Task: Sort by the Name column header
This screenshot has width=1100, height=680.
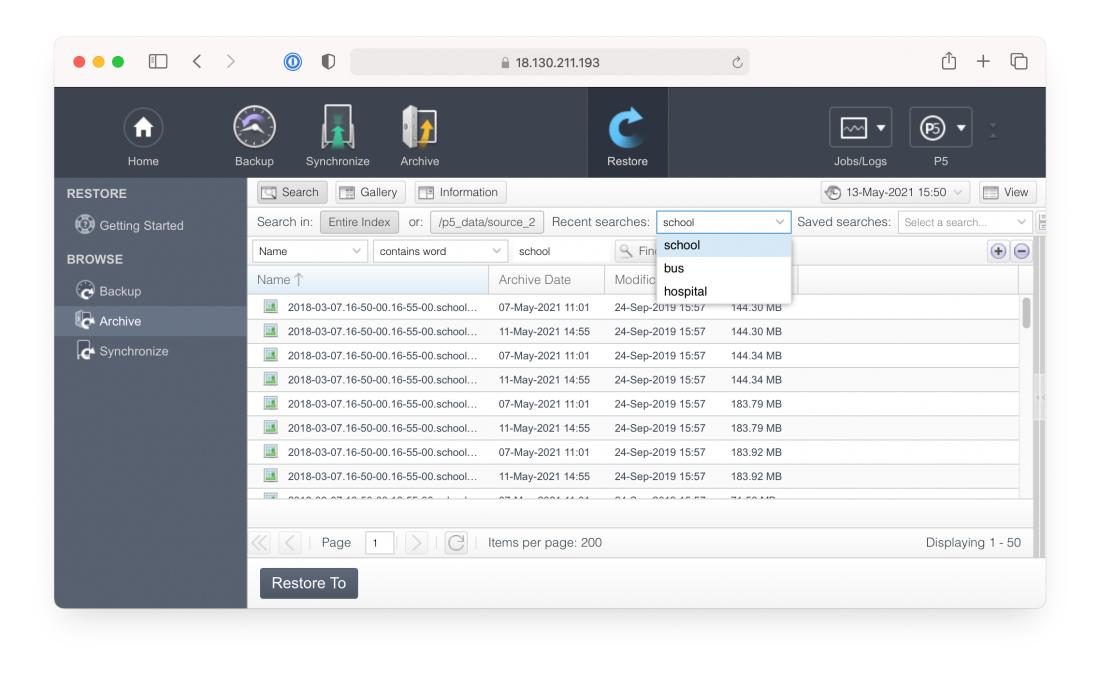Action: (x=368, y=279)
